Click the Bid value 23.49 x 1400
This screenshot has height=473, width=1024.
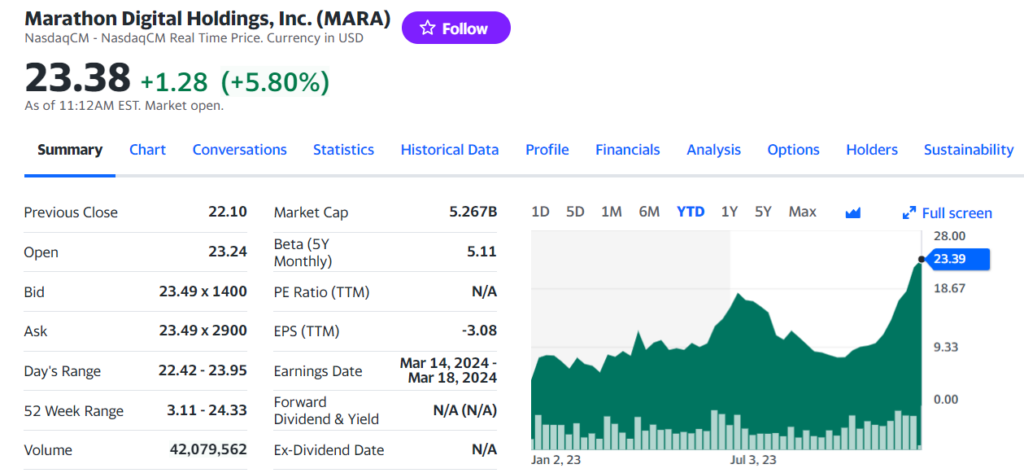coord(203,291)
